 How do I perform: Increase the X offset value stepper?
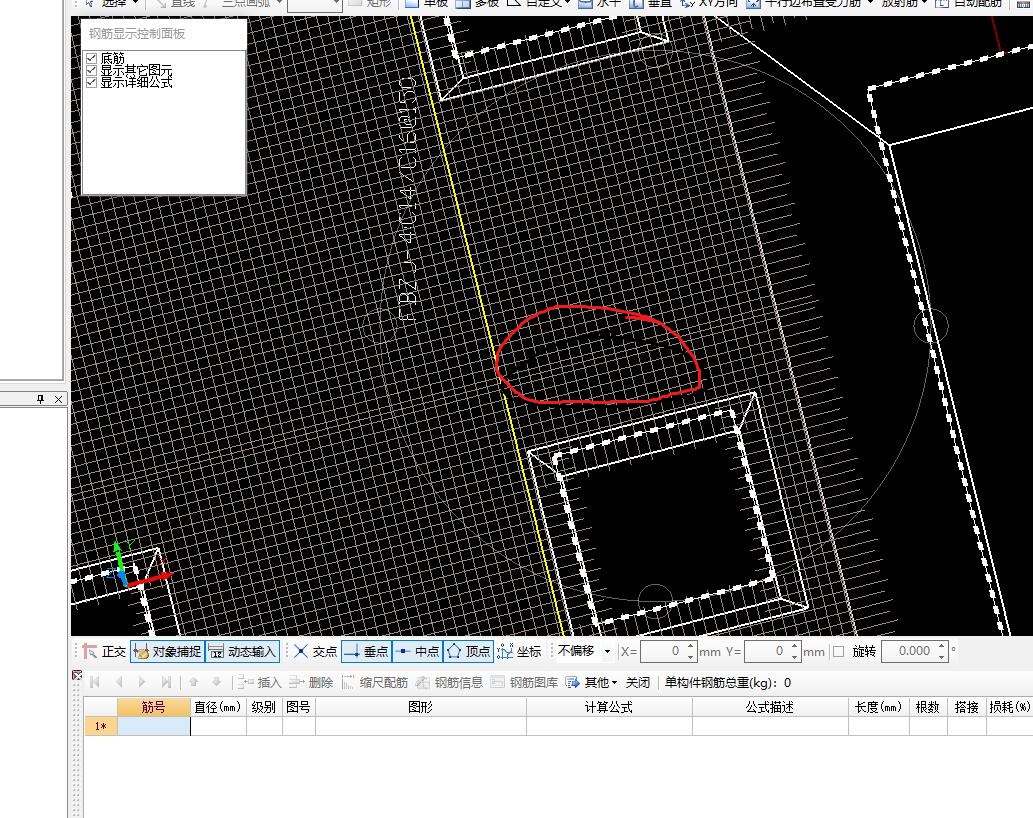coord(690,647)
